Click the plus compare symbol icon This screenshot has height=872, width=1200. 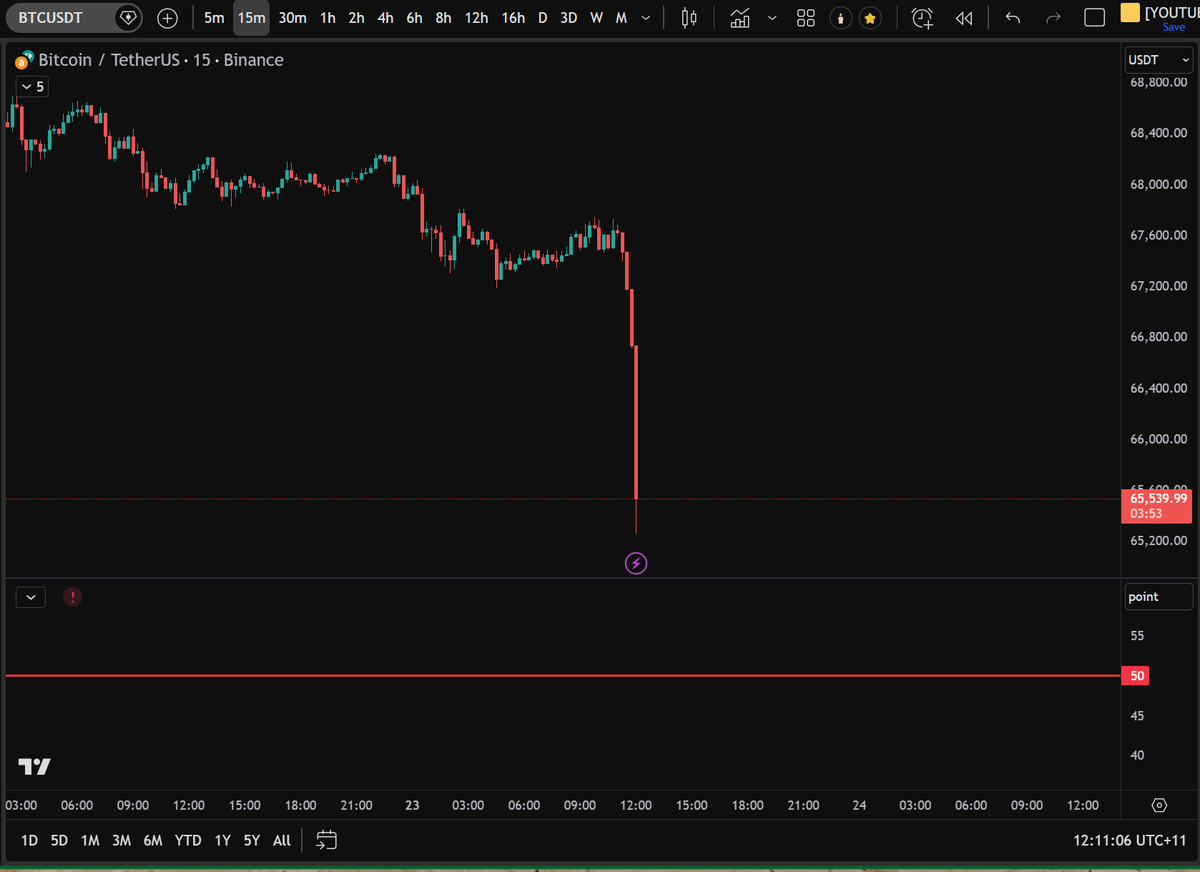coord(168,18)
